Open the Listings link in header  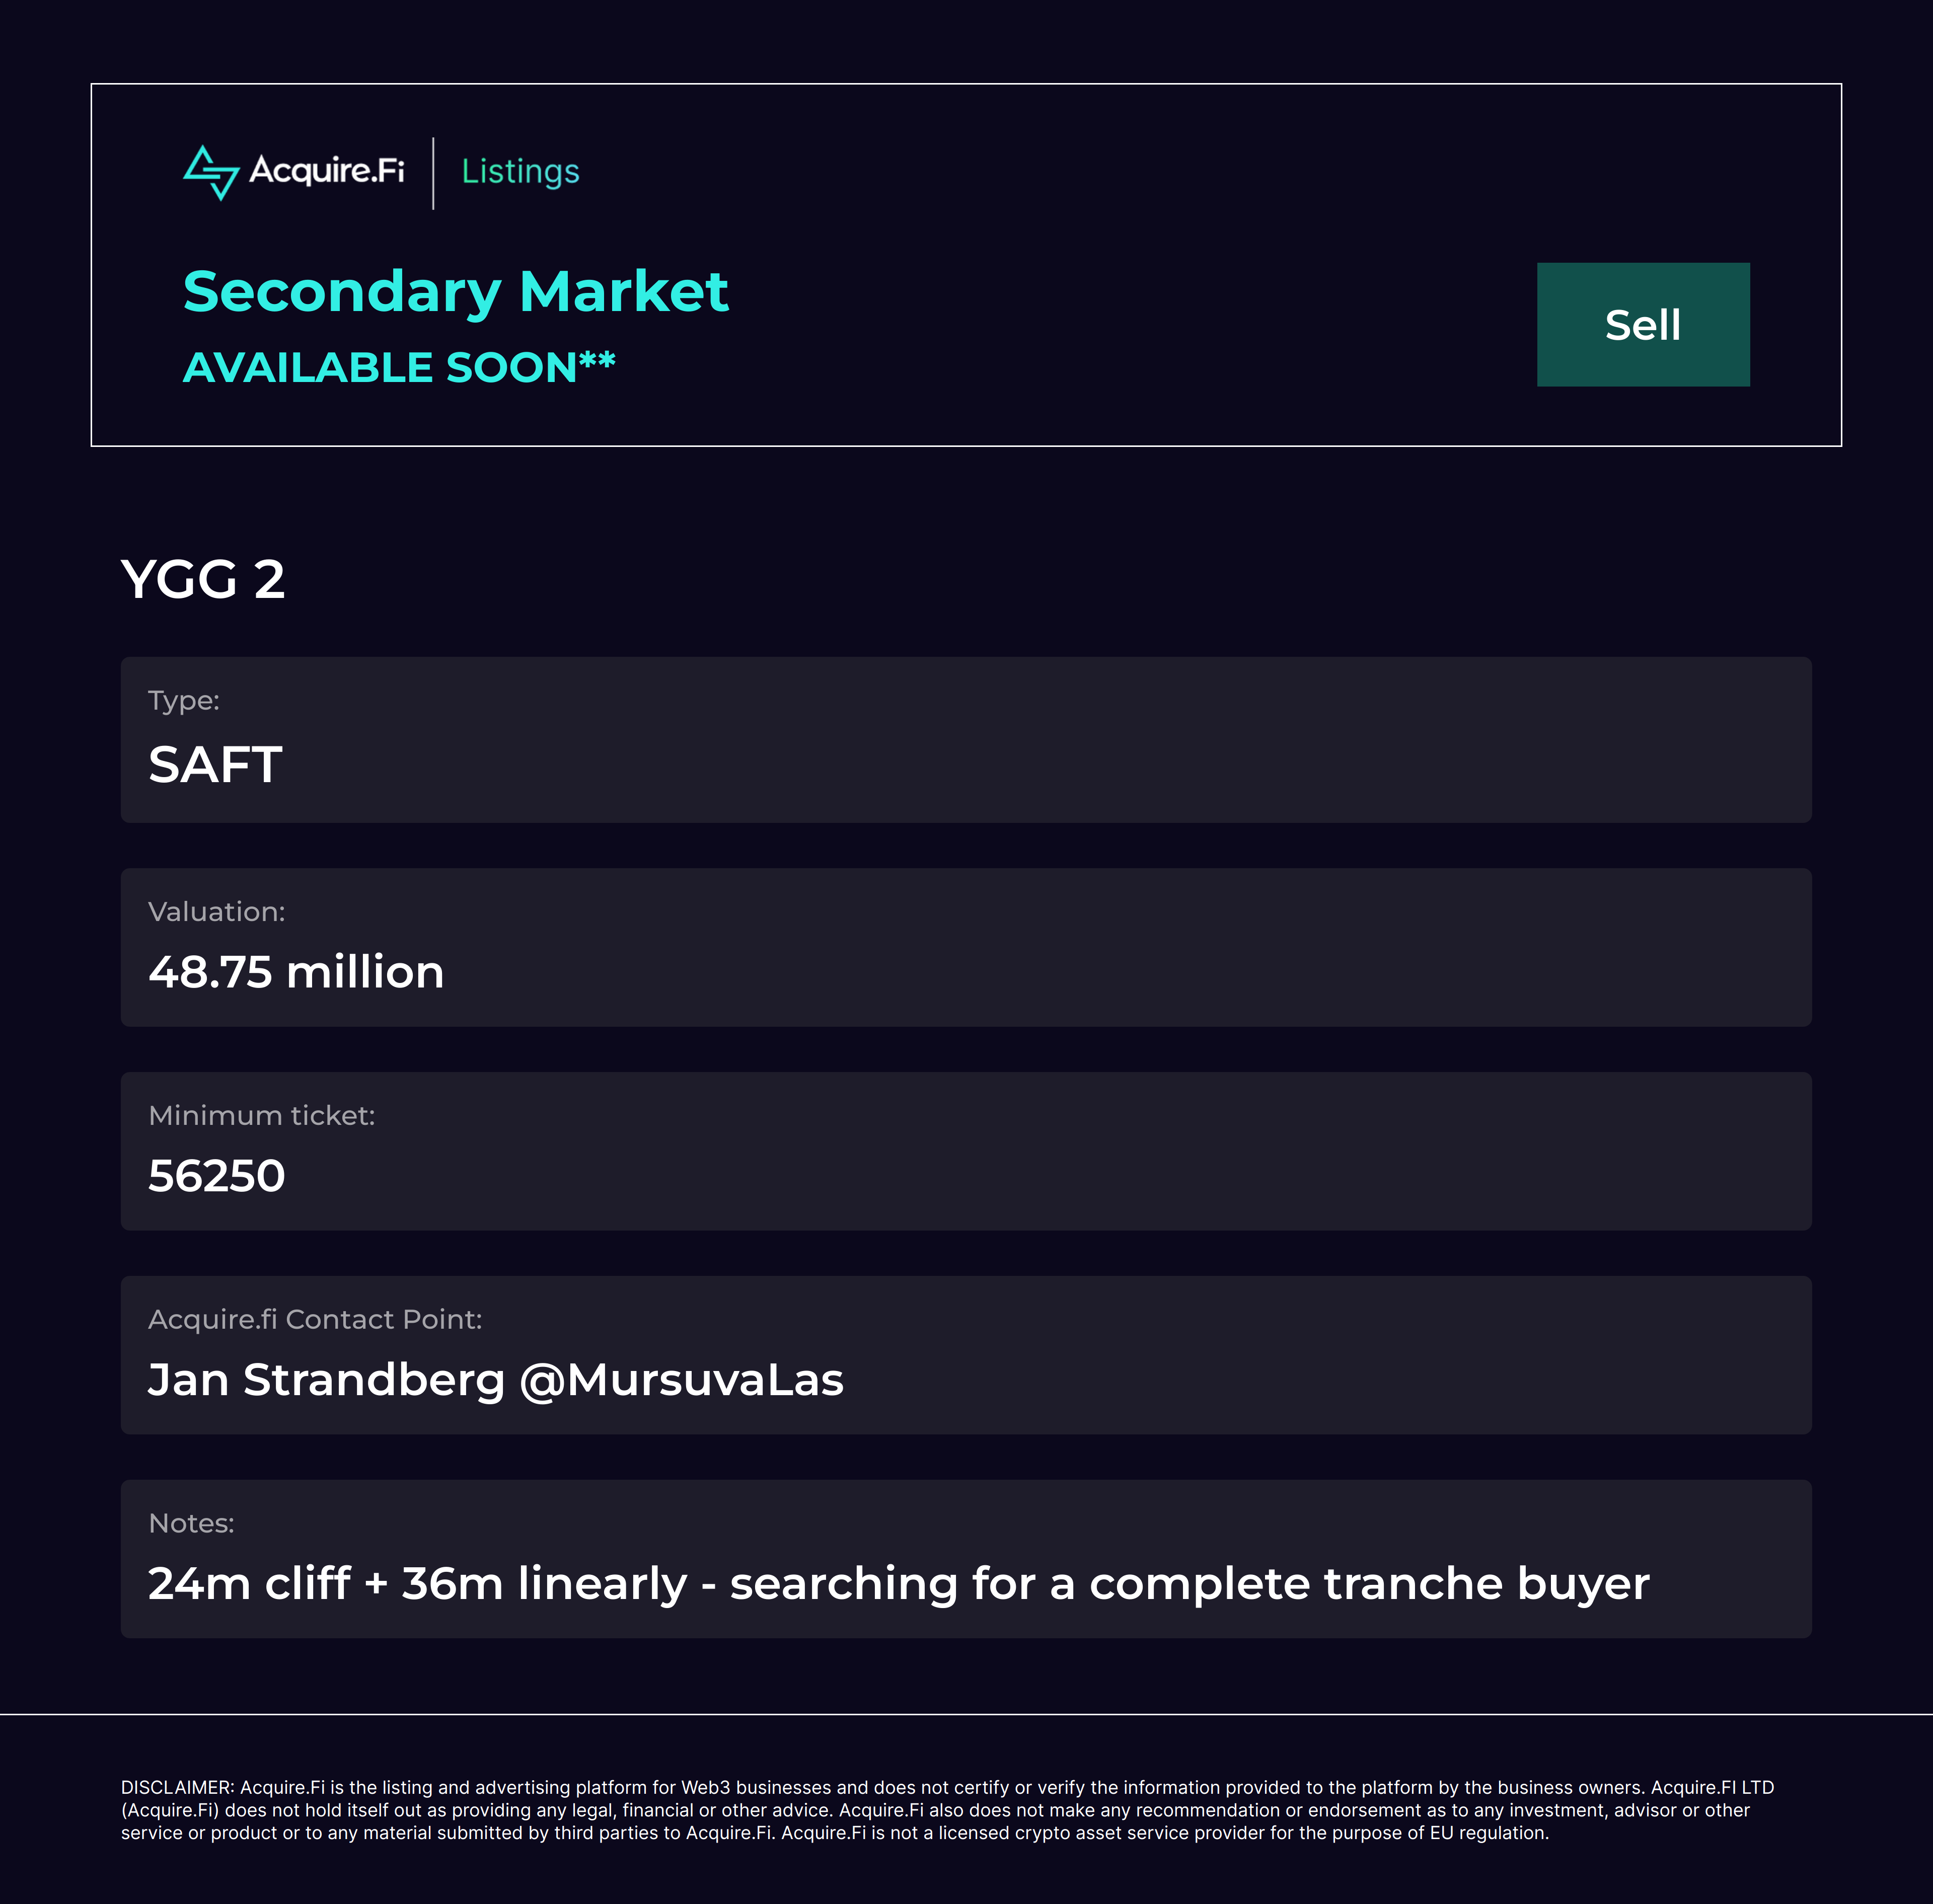(520, 172)
